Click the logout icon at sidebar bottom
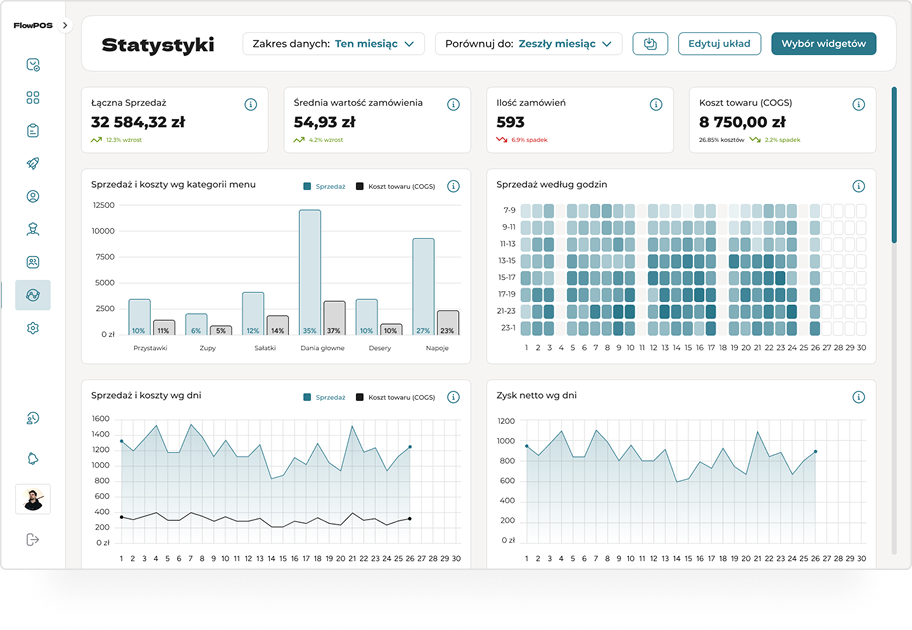Image resolution: width=912 pixels, height=630 pixels. [x=33, y=538]
